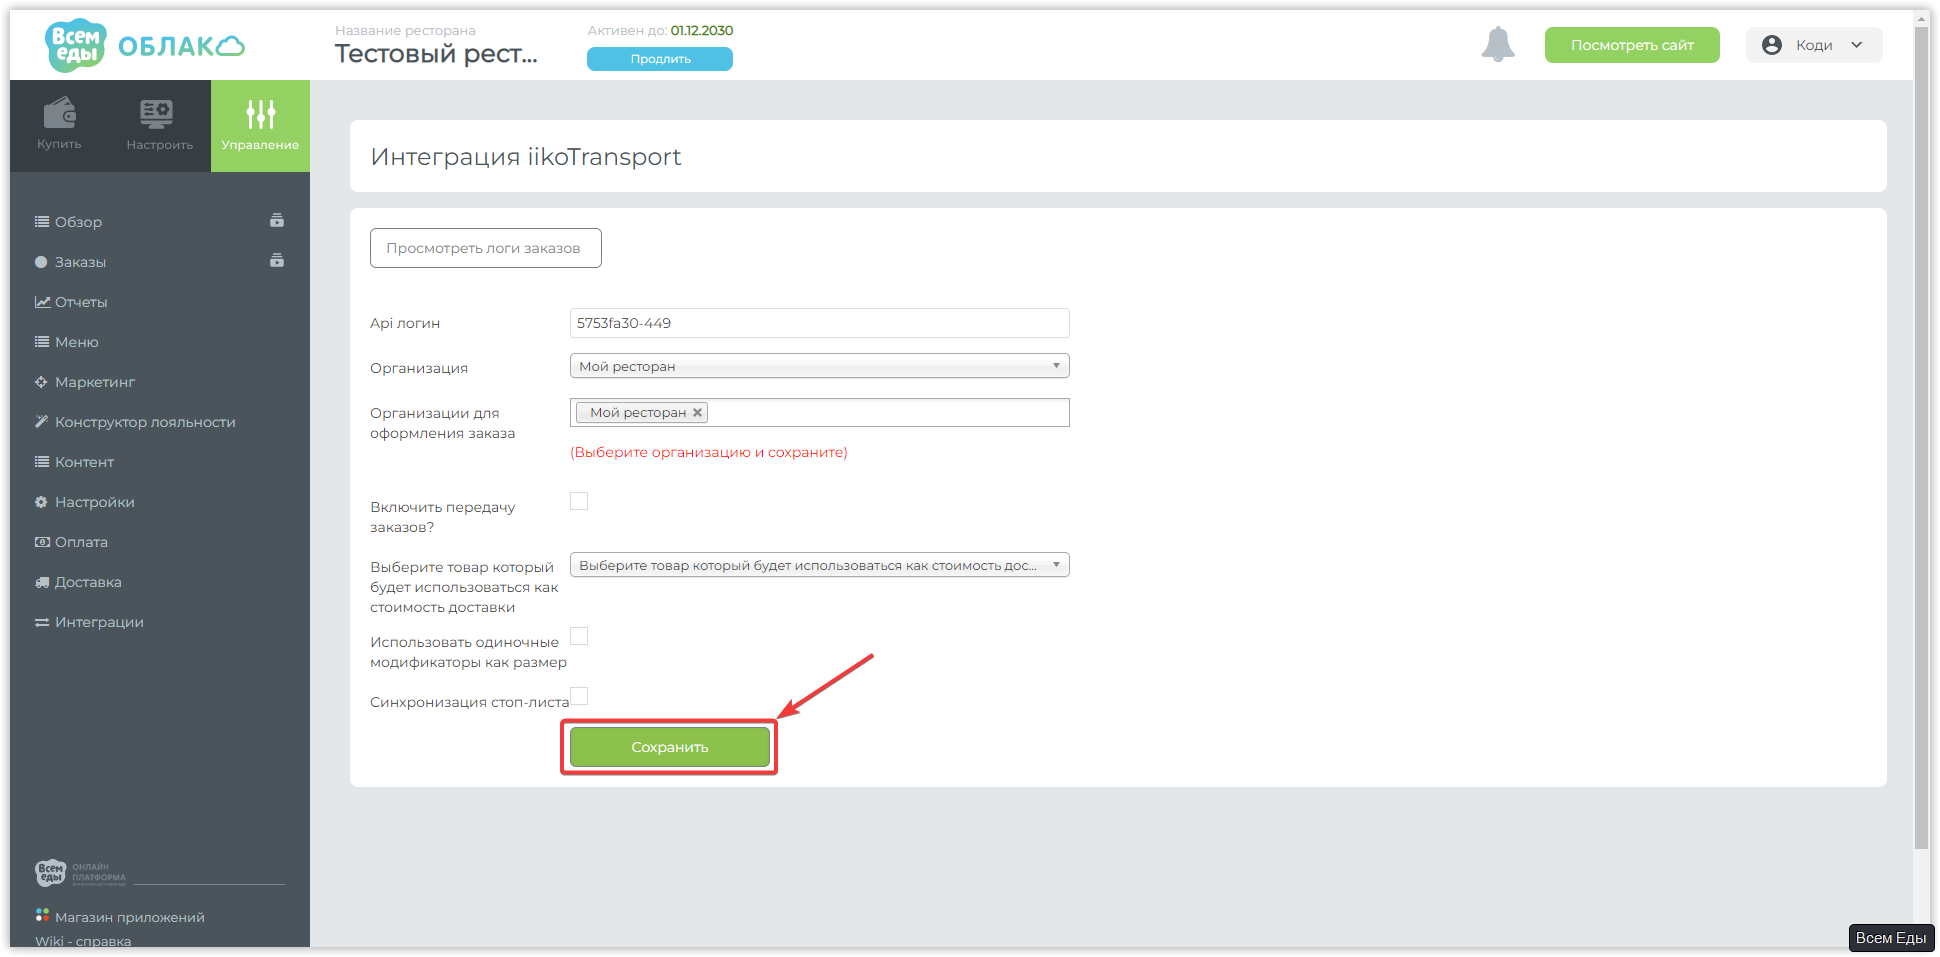The width and height of the screenshot is (1940, 957).
Task: Open Обзор in the sidebar
Action: [x=78, y=222]
